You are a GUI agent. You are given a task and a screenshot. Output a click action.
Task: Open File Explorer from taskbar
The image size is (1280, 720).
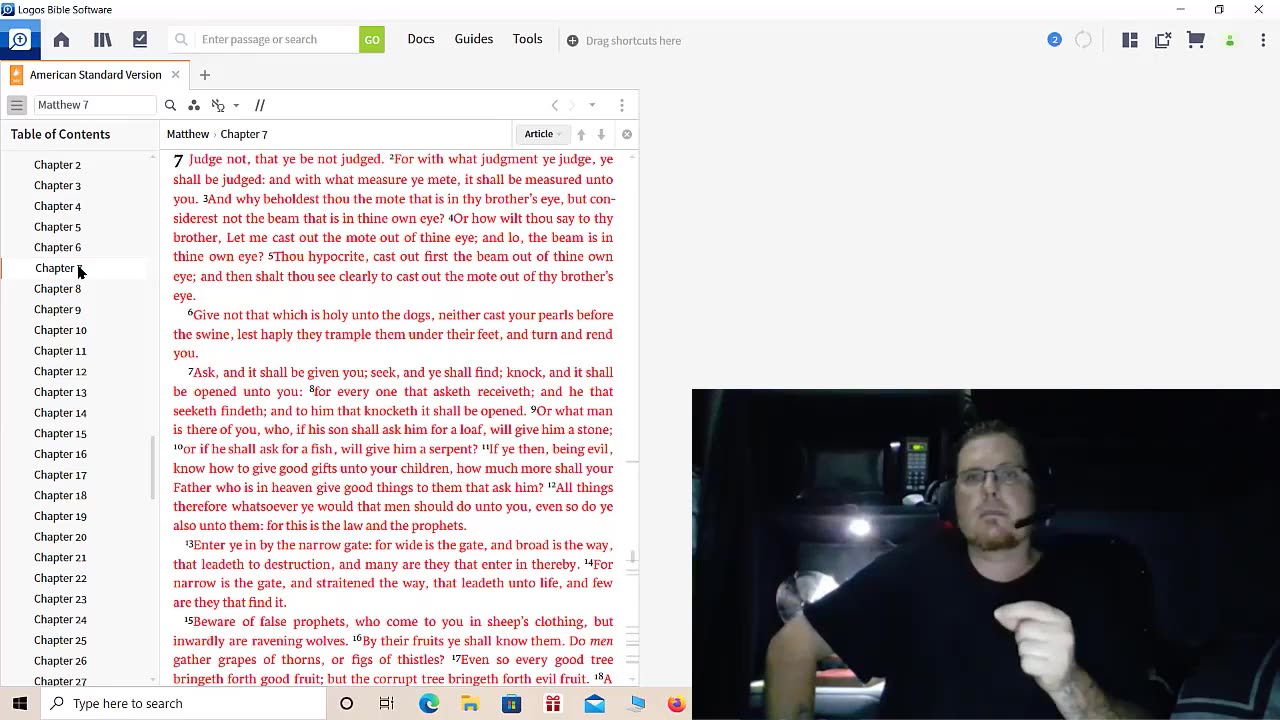tap(470, 704)
